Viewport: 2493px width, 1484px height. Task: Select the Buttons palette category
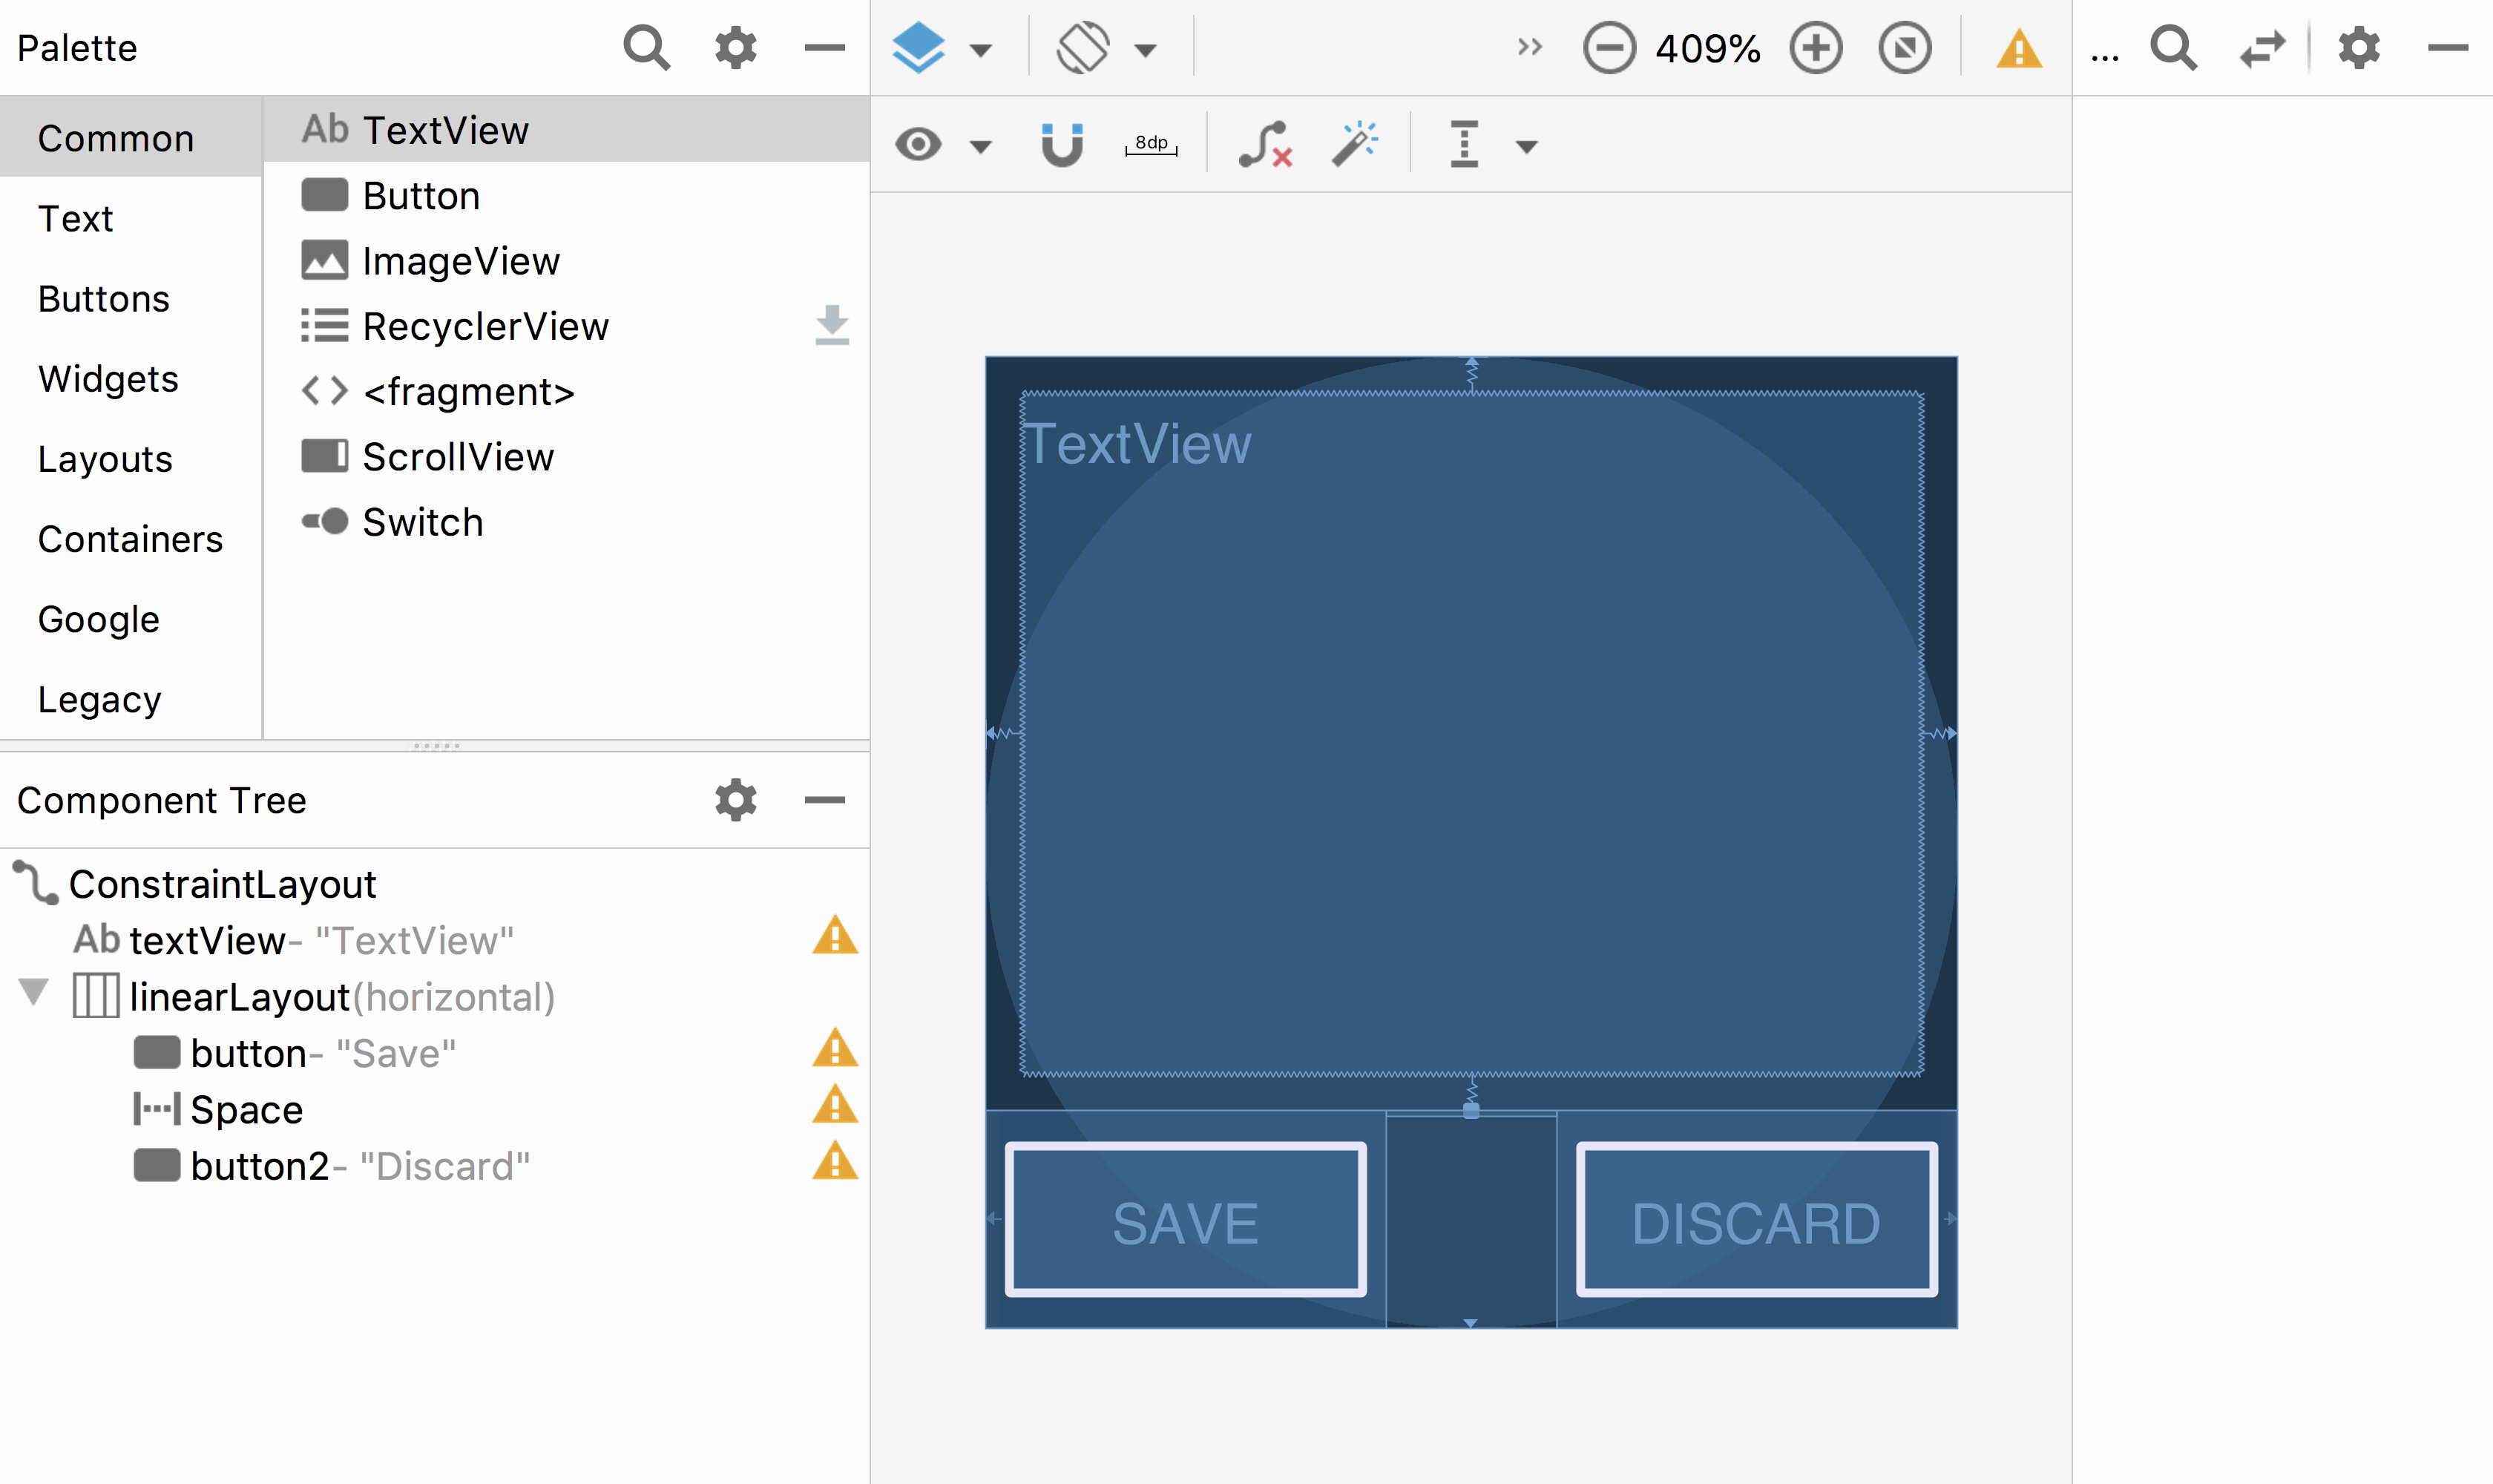(x=104, y=299)
